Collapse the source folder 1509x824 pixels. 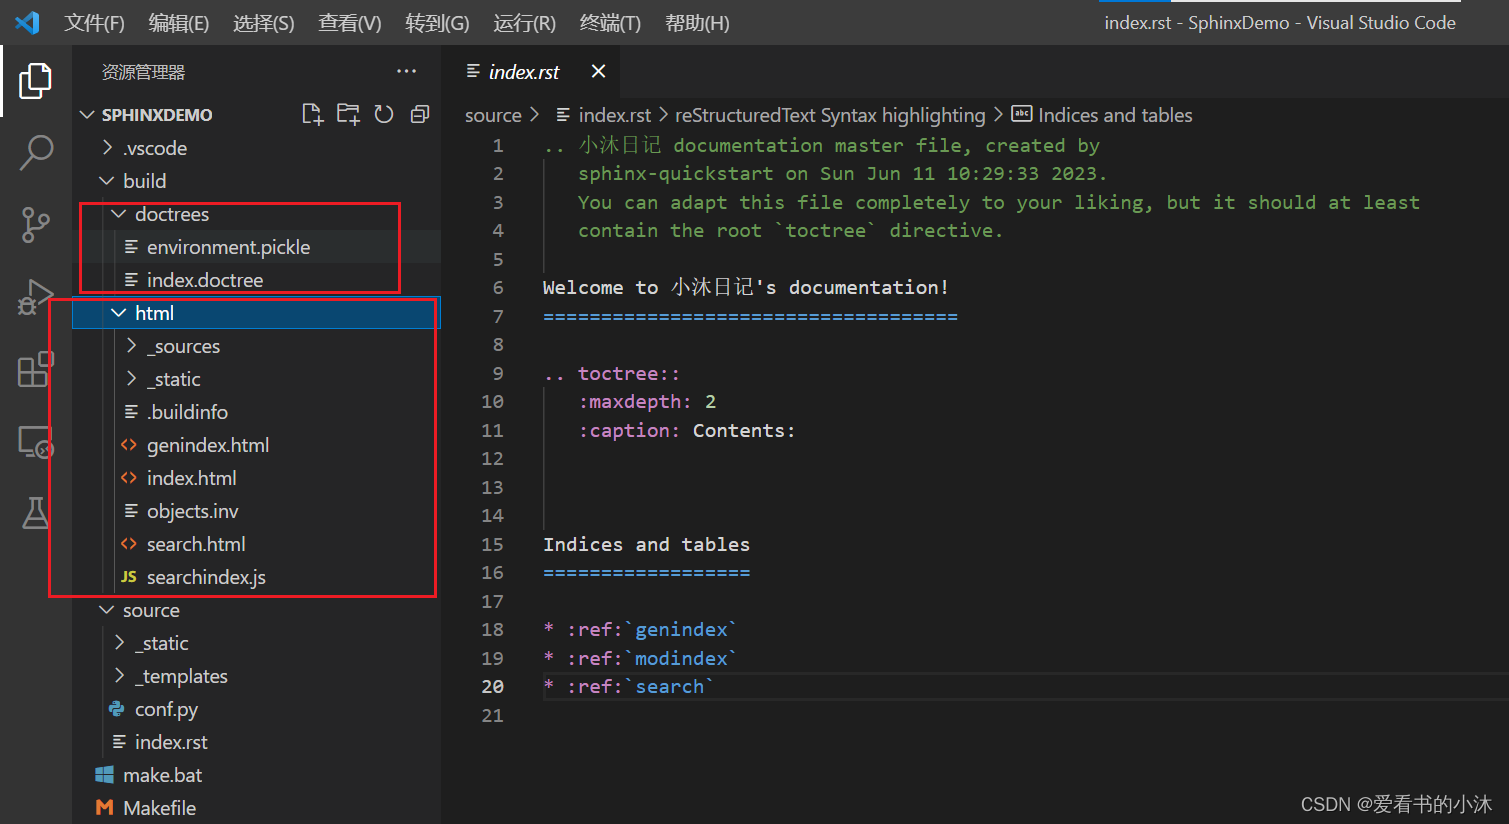coord(107,610)
